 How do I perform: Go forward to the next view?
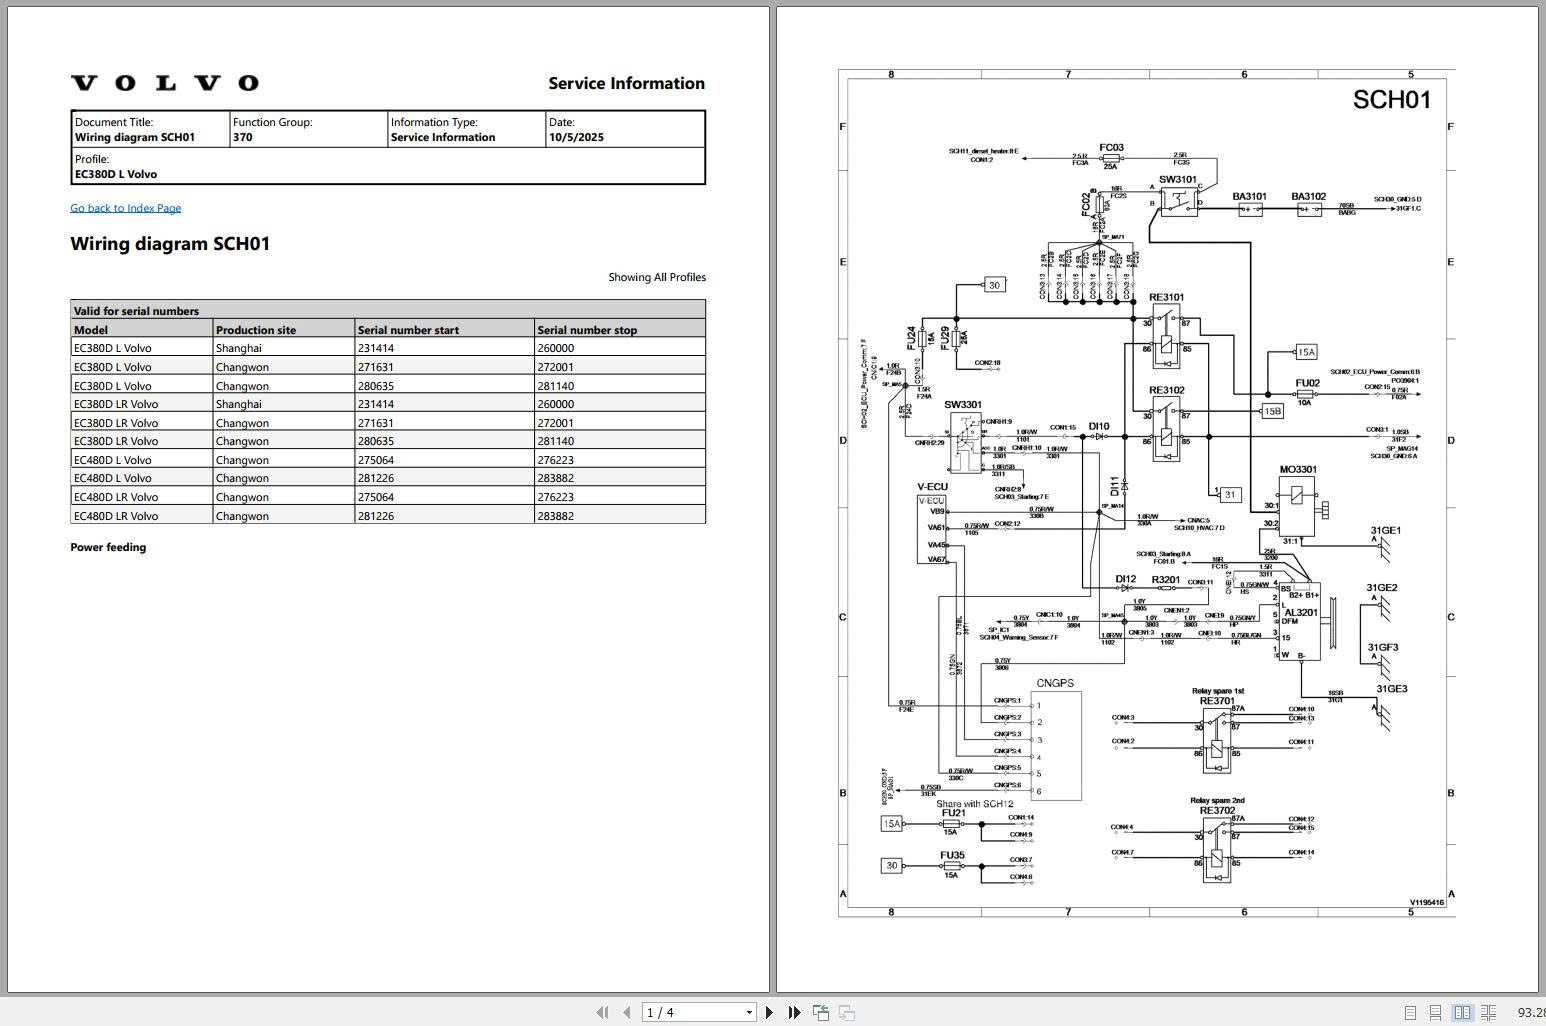pos(846,1012)
